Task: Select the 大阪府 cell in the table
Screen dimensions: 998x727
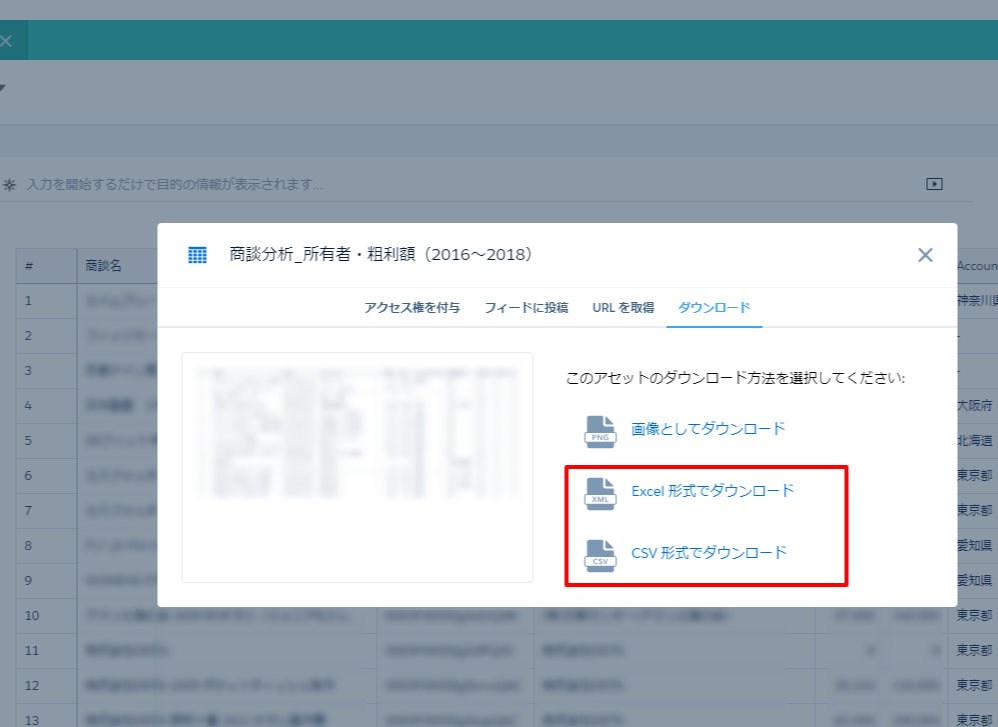Action: [x=973, y=406]
